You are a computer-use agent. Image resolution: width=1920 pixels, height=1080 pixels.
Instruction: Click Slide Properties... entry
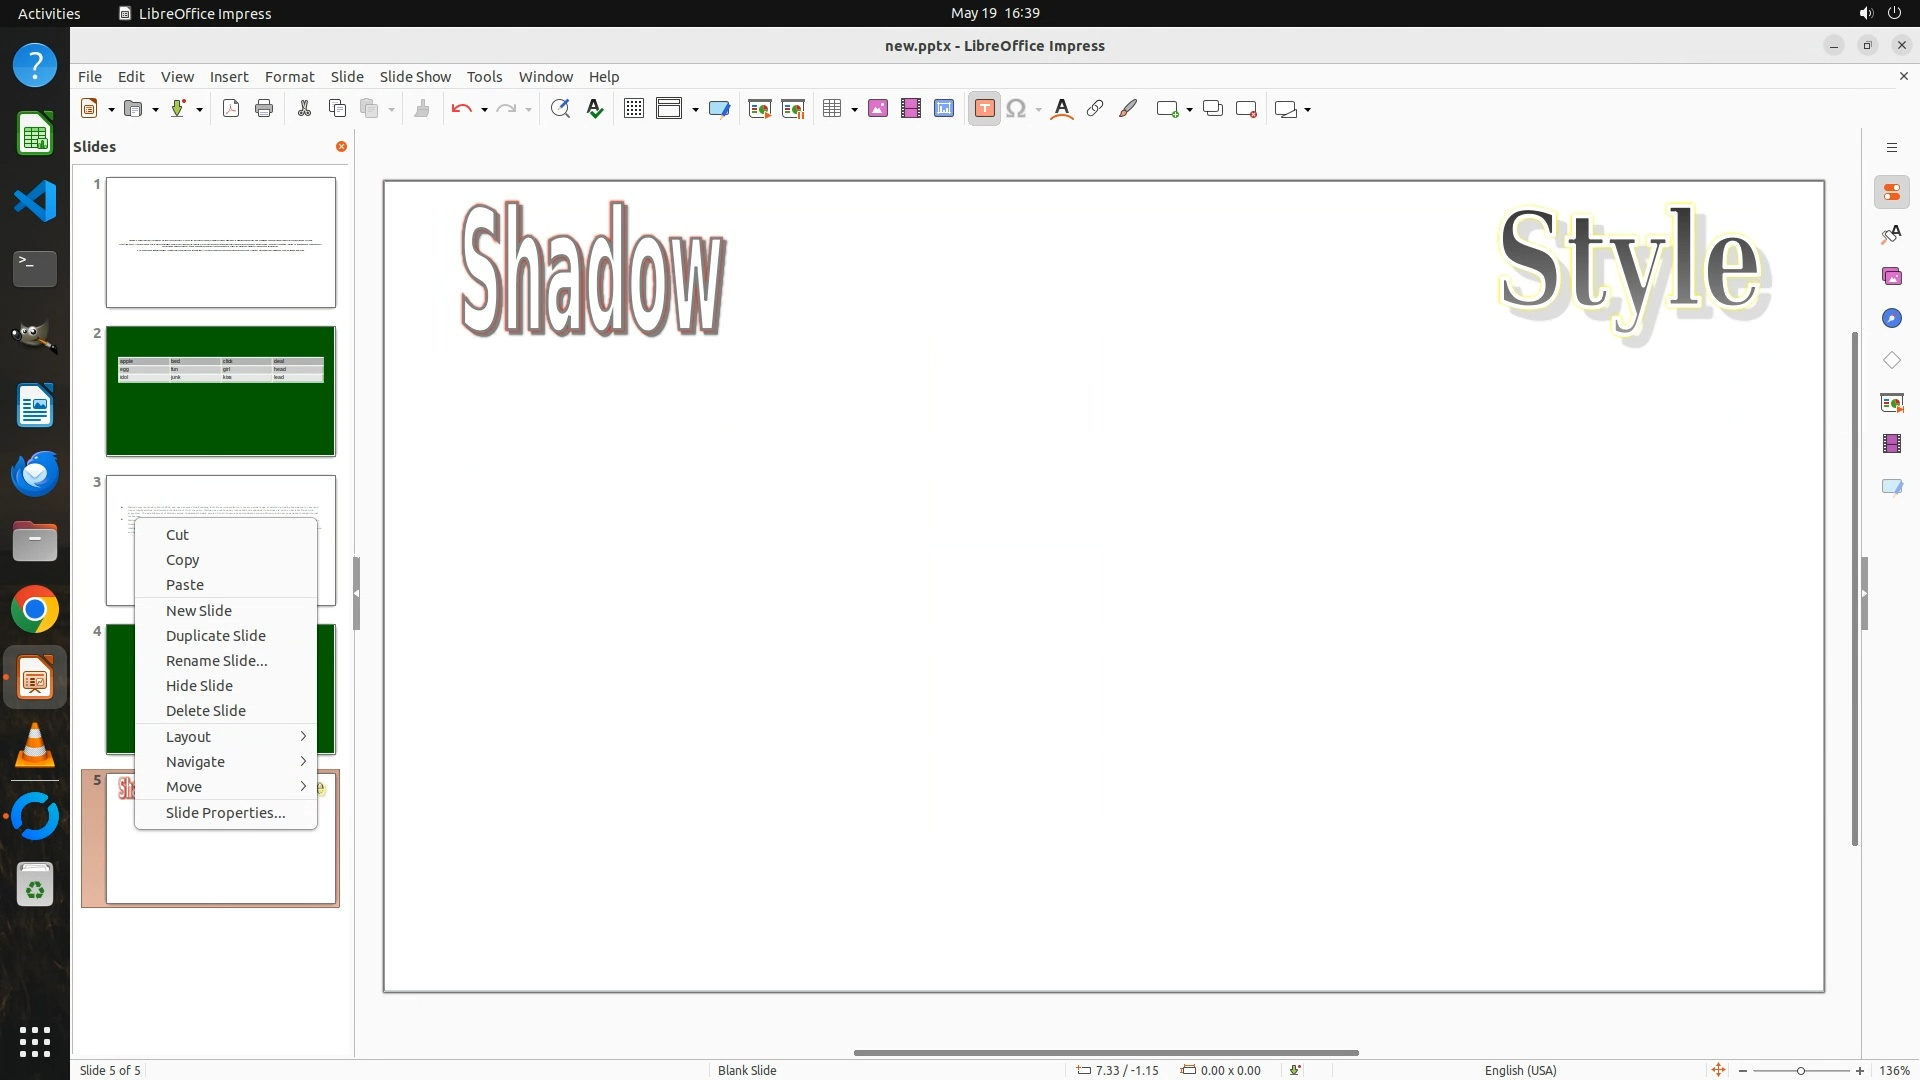click(225, 813)
